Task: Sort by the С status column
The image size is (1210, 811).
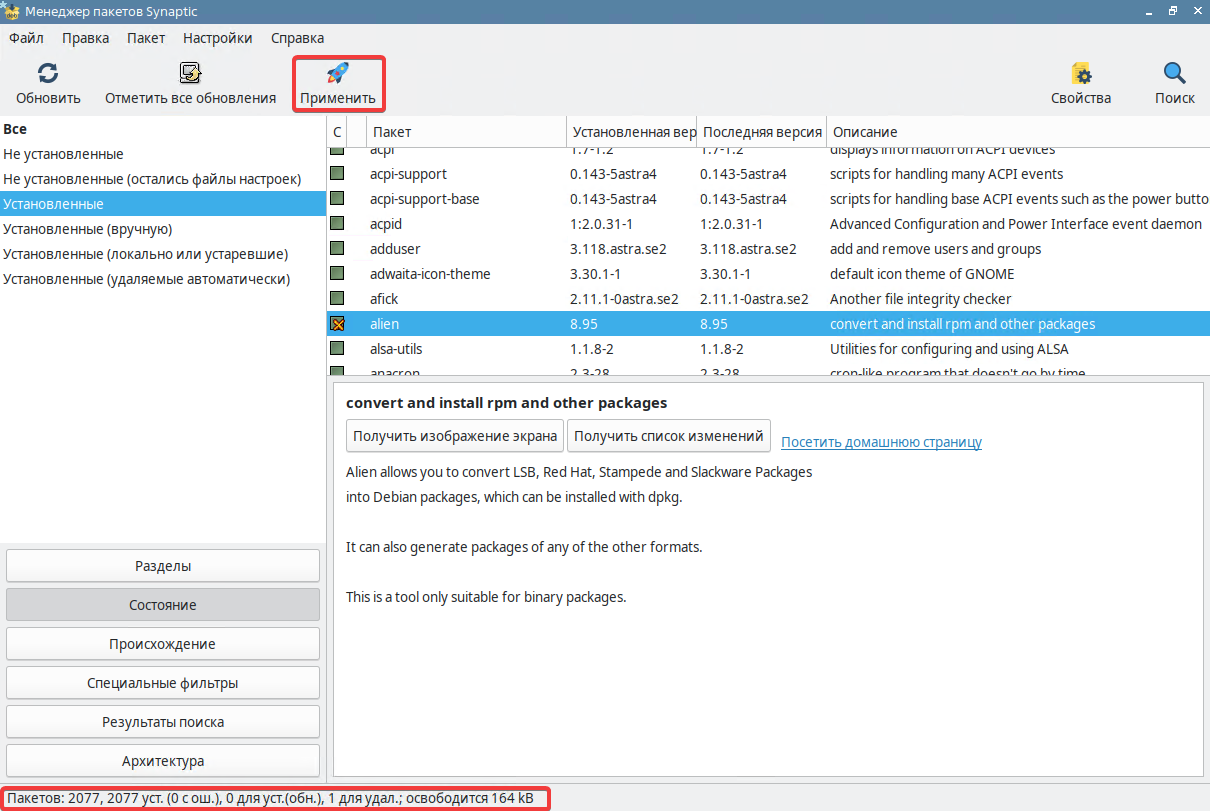Action: pos(337,132)
